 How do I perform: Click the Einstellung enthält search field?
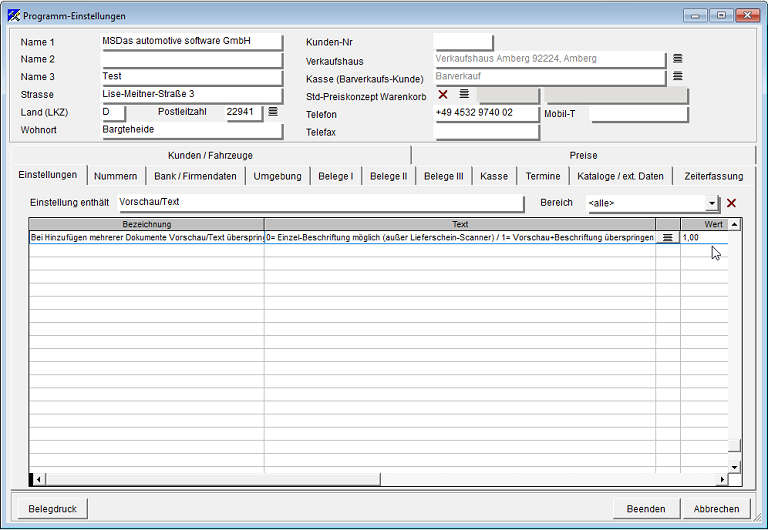click(321, 203)
